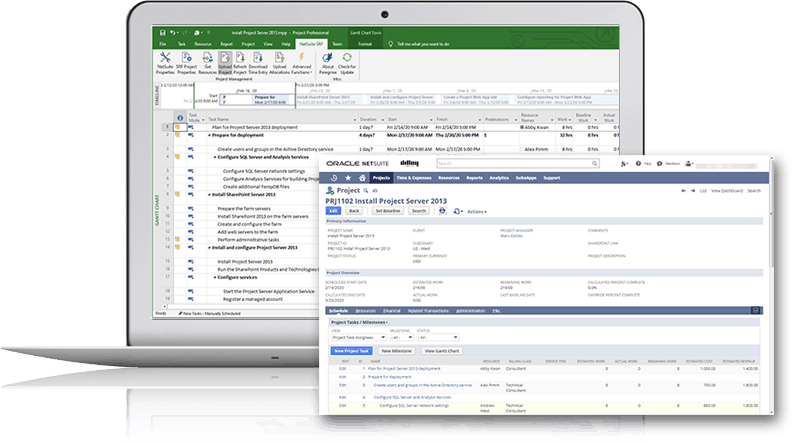Open the Duration column filter dropdown
Viewport: 792px width, 443px height.
(x=382, y=120)
